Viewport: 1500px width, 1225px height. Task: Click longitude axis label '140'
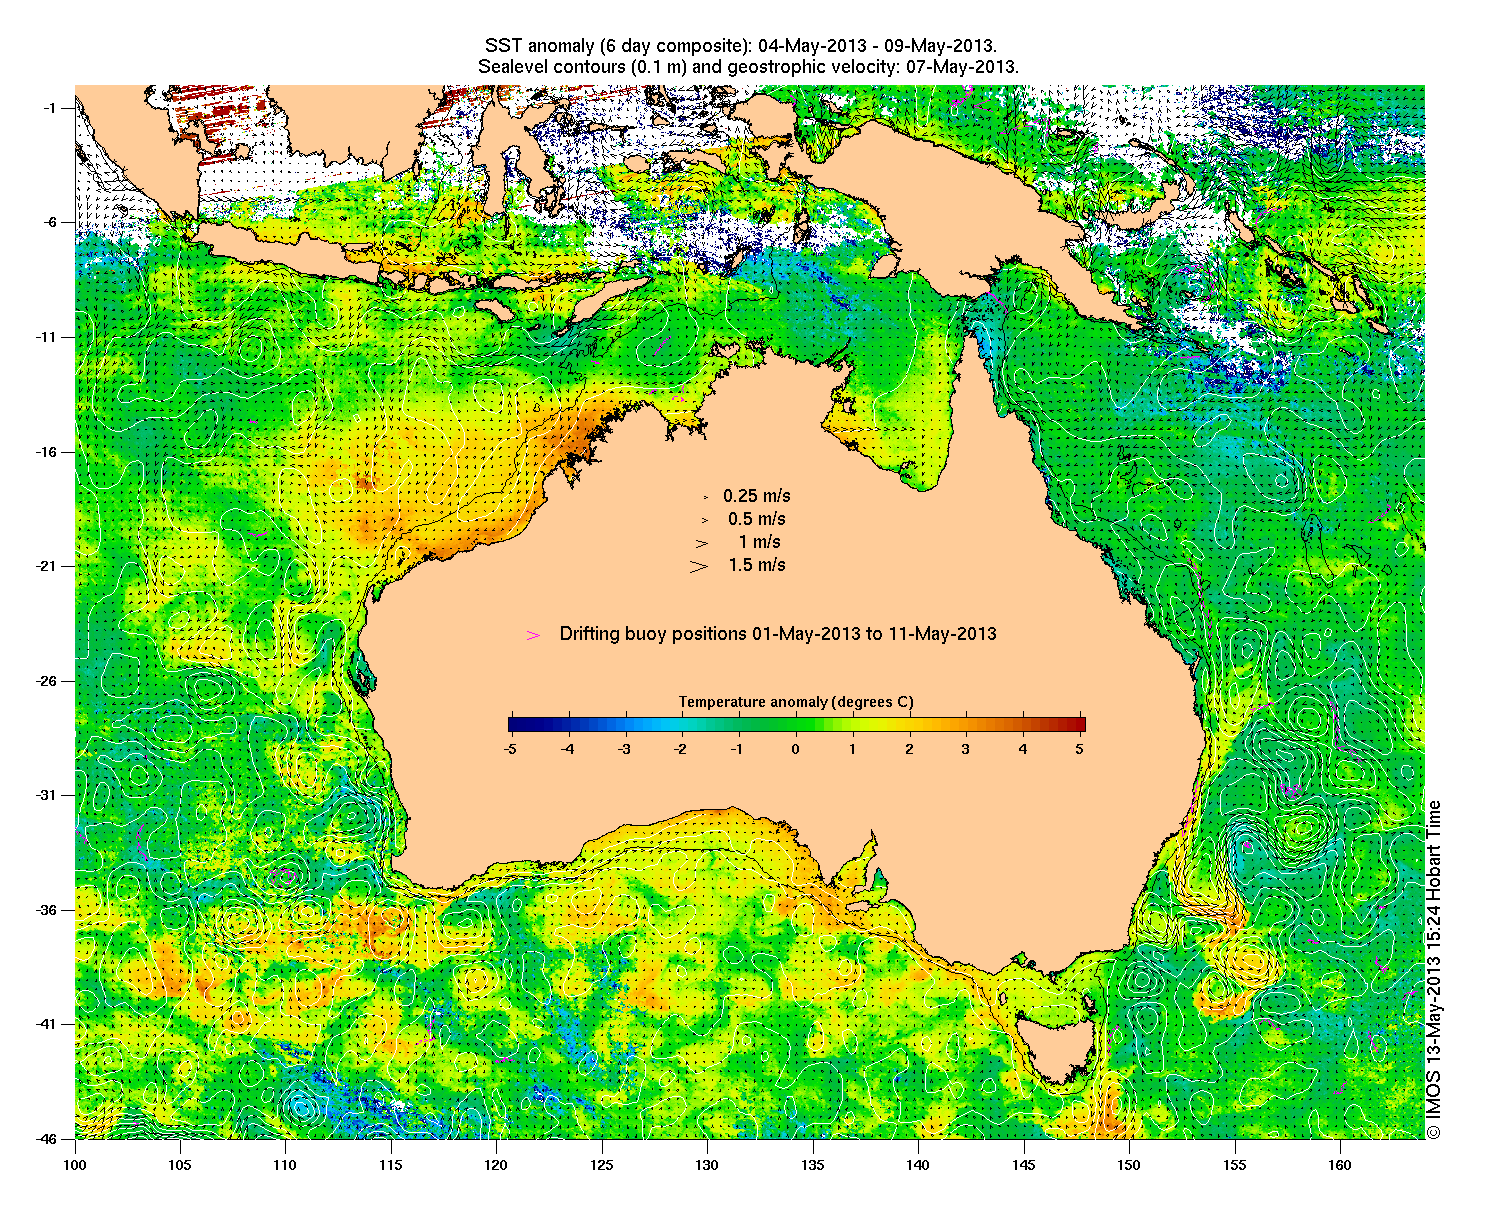[x=918, y=1164]
